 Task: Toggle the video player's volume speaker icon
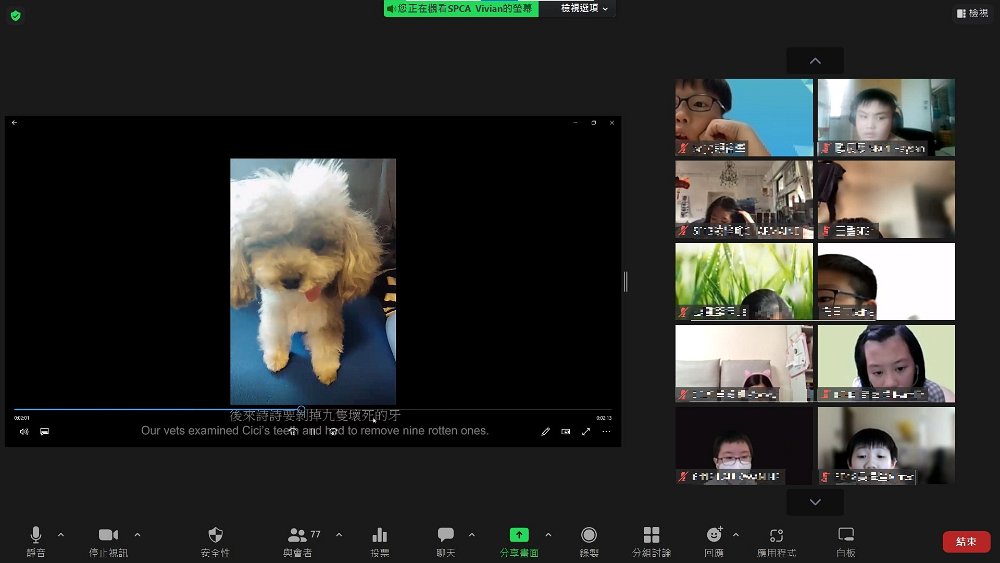24,432
